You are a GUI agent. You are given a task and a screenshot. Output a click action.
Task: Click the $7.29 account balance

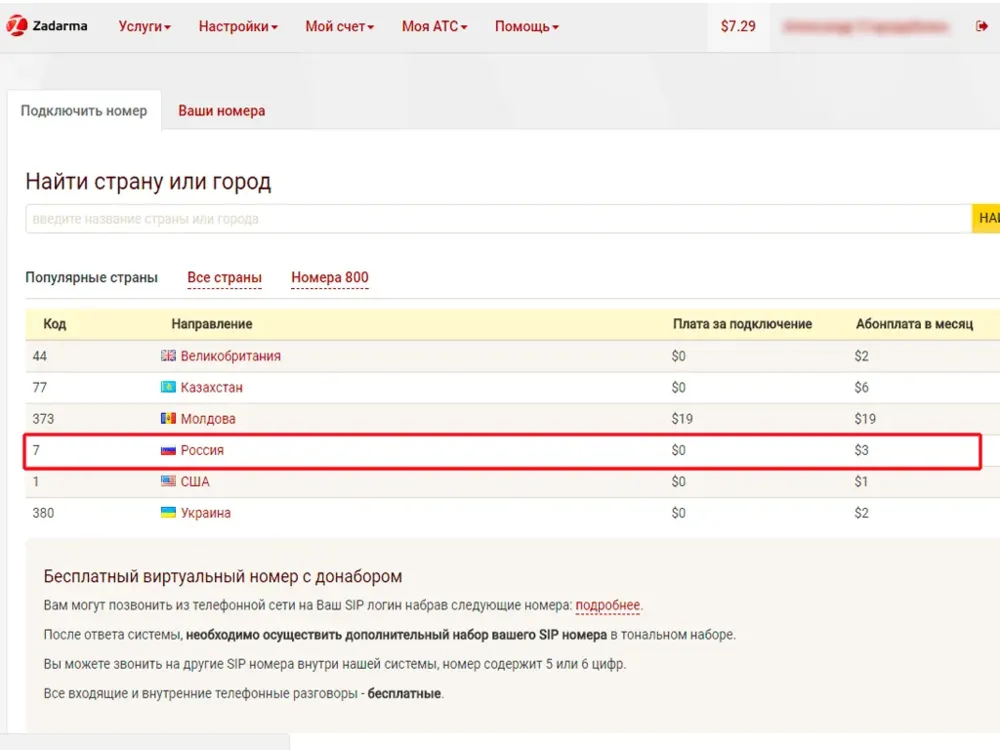tap(738, 26)
